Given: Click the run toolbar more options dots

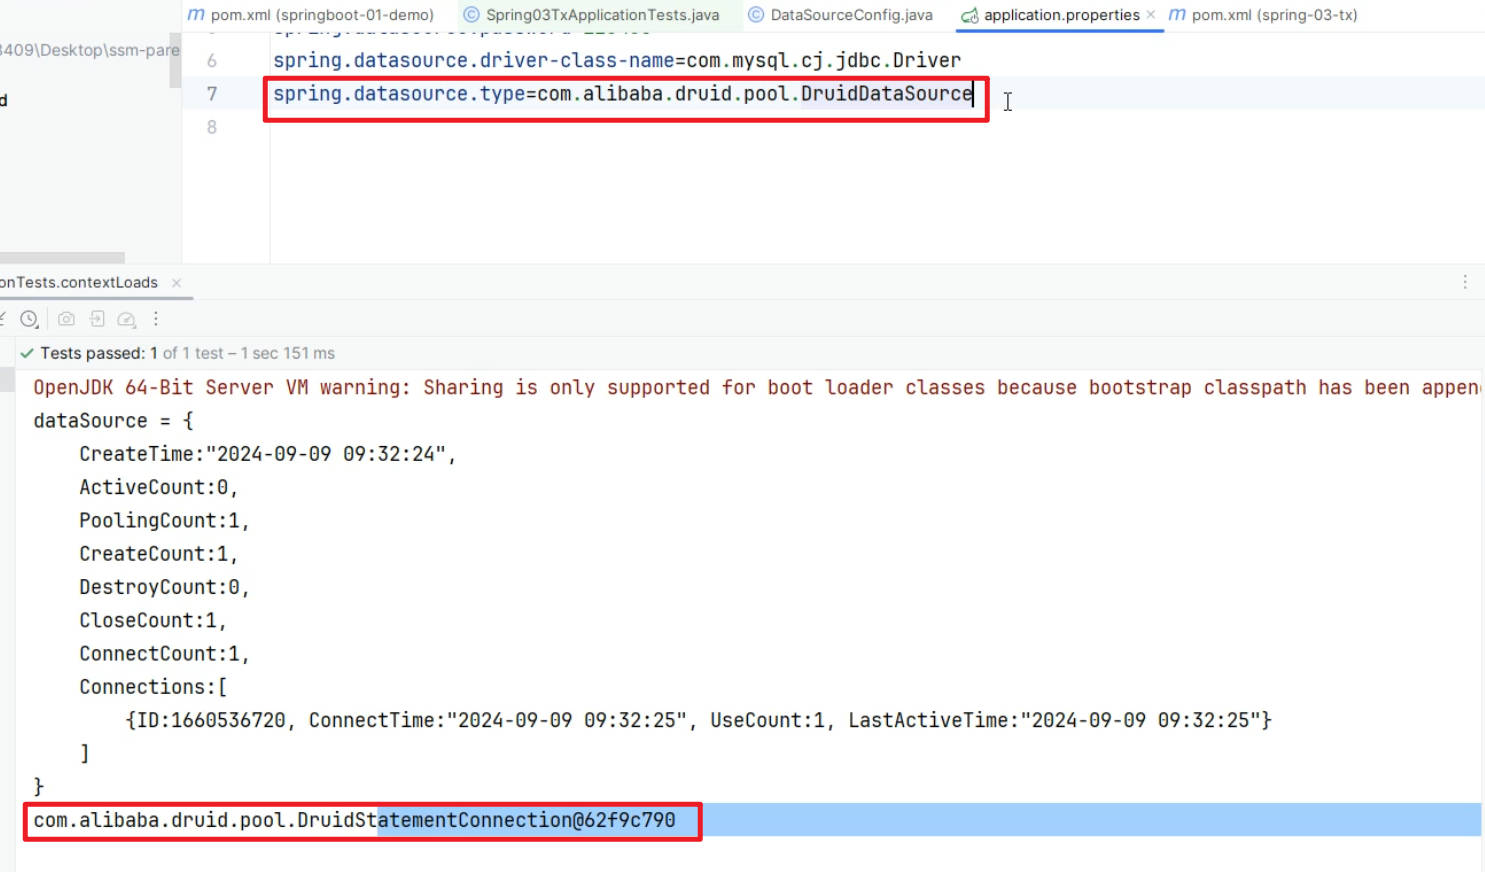Looking at the screenshot, I should 156,319.
